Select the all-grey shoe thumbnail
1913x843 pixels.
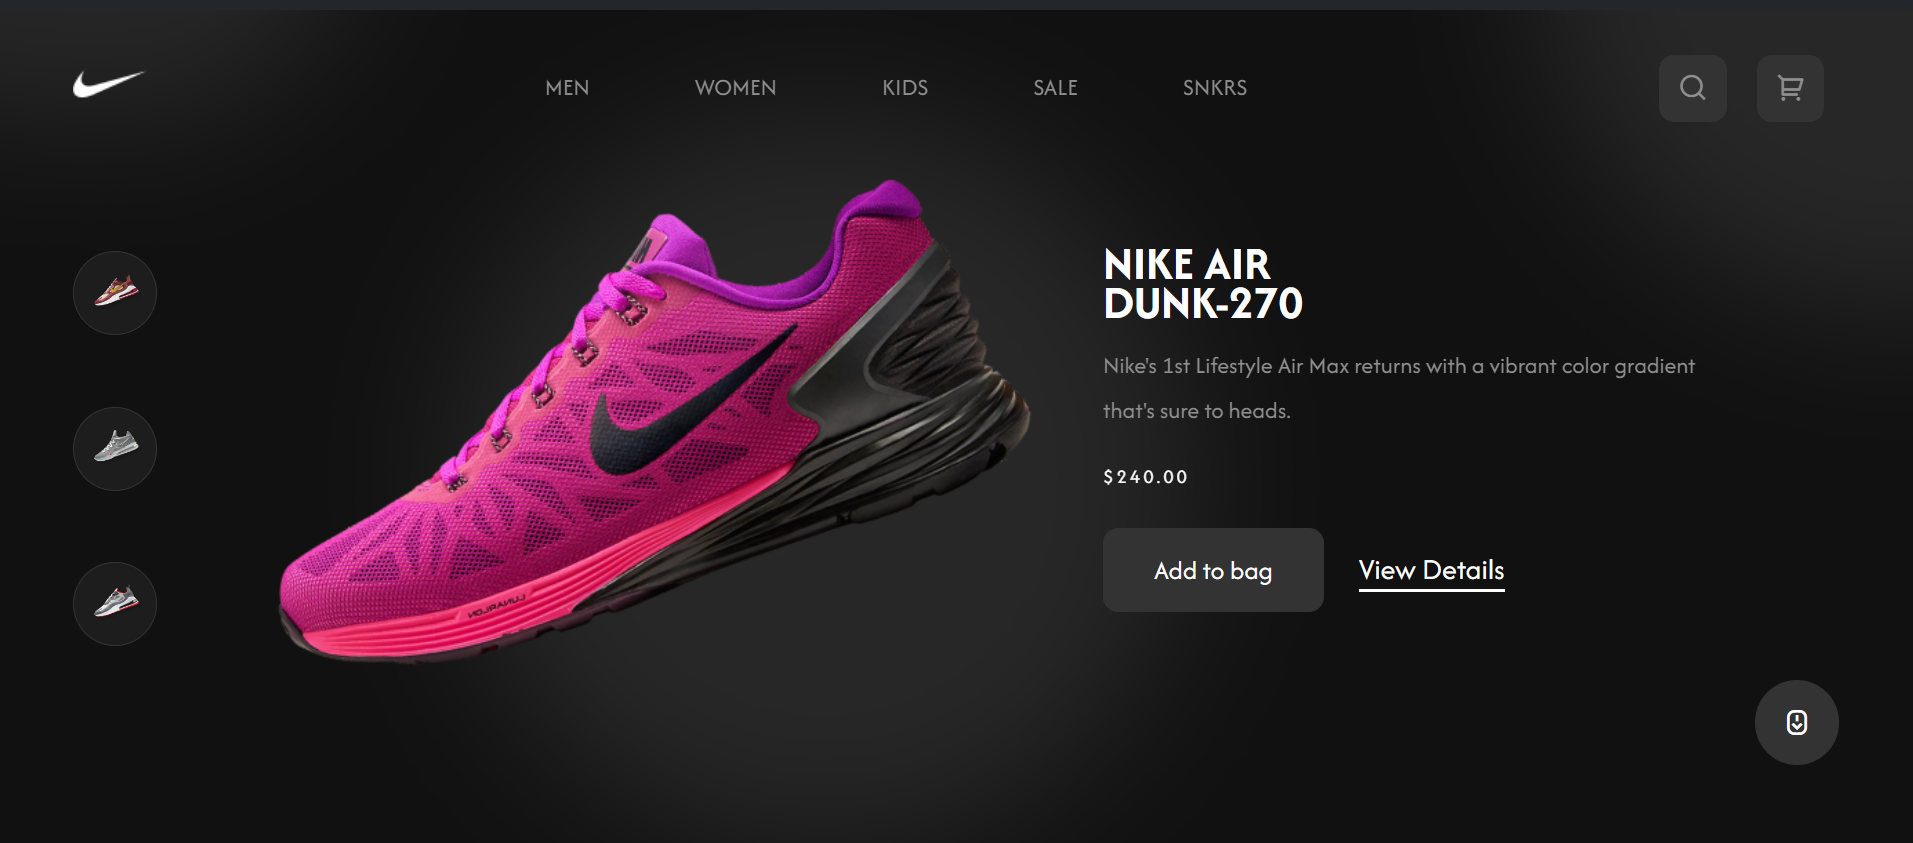tap(115, 449)
